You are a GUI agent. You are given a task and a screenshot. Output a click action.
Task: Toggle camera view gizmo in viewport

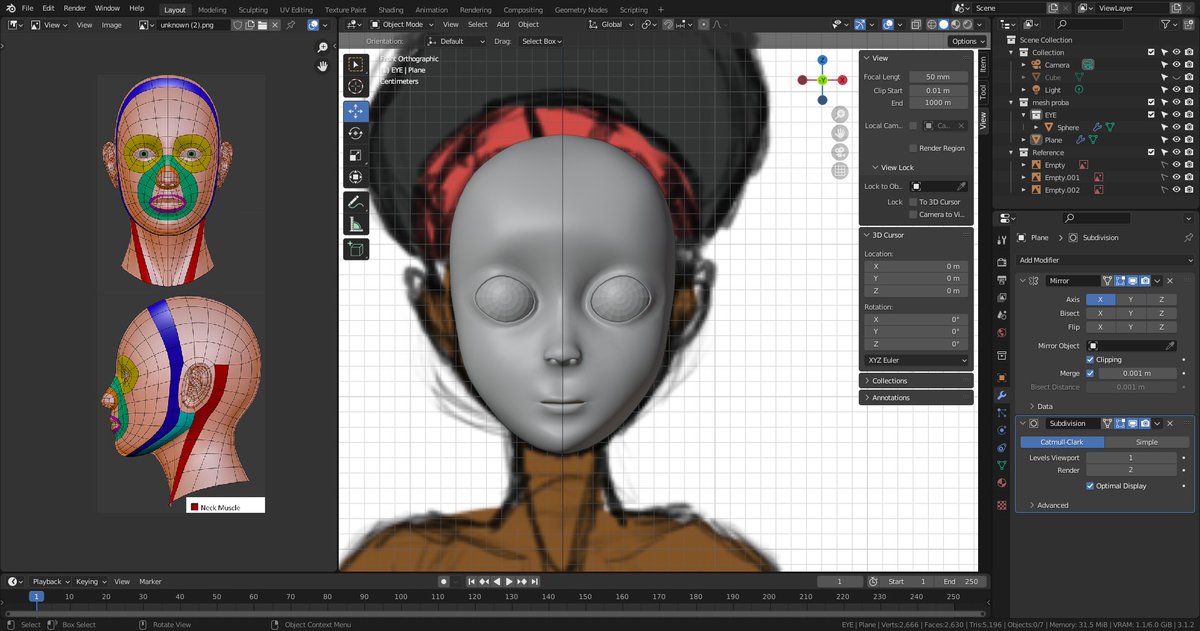pos(840,152)
